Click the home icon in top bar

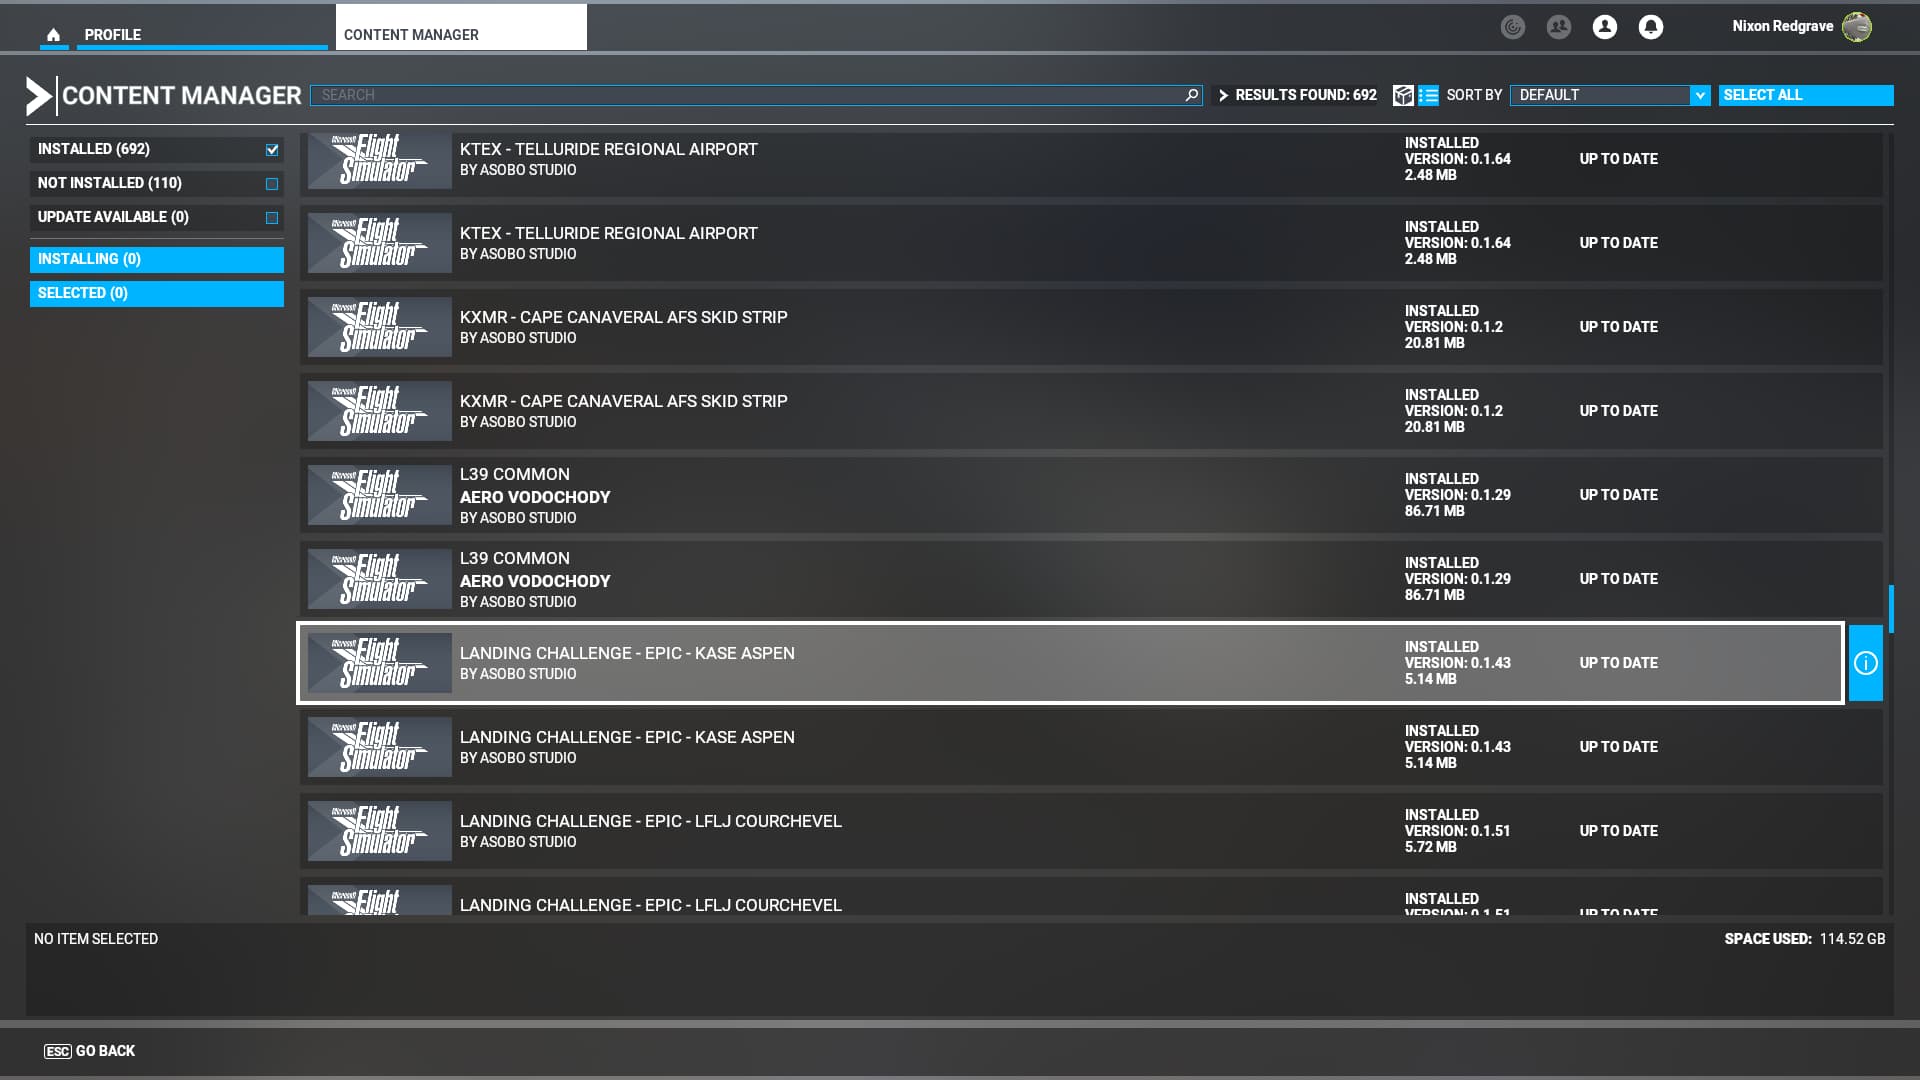tap(54, 35)
